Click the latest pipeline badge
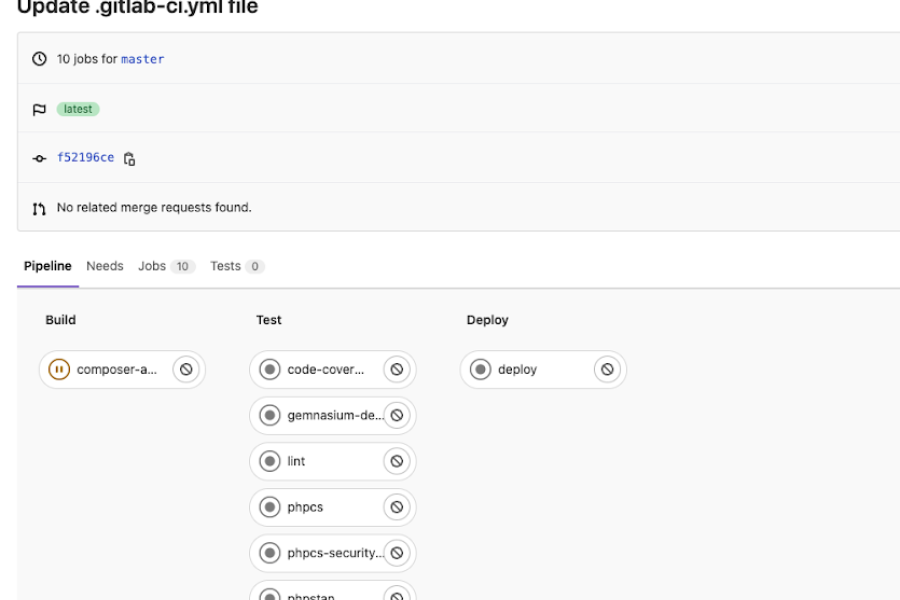Screen dimensions: 900x600 pos(78,109)
